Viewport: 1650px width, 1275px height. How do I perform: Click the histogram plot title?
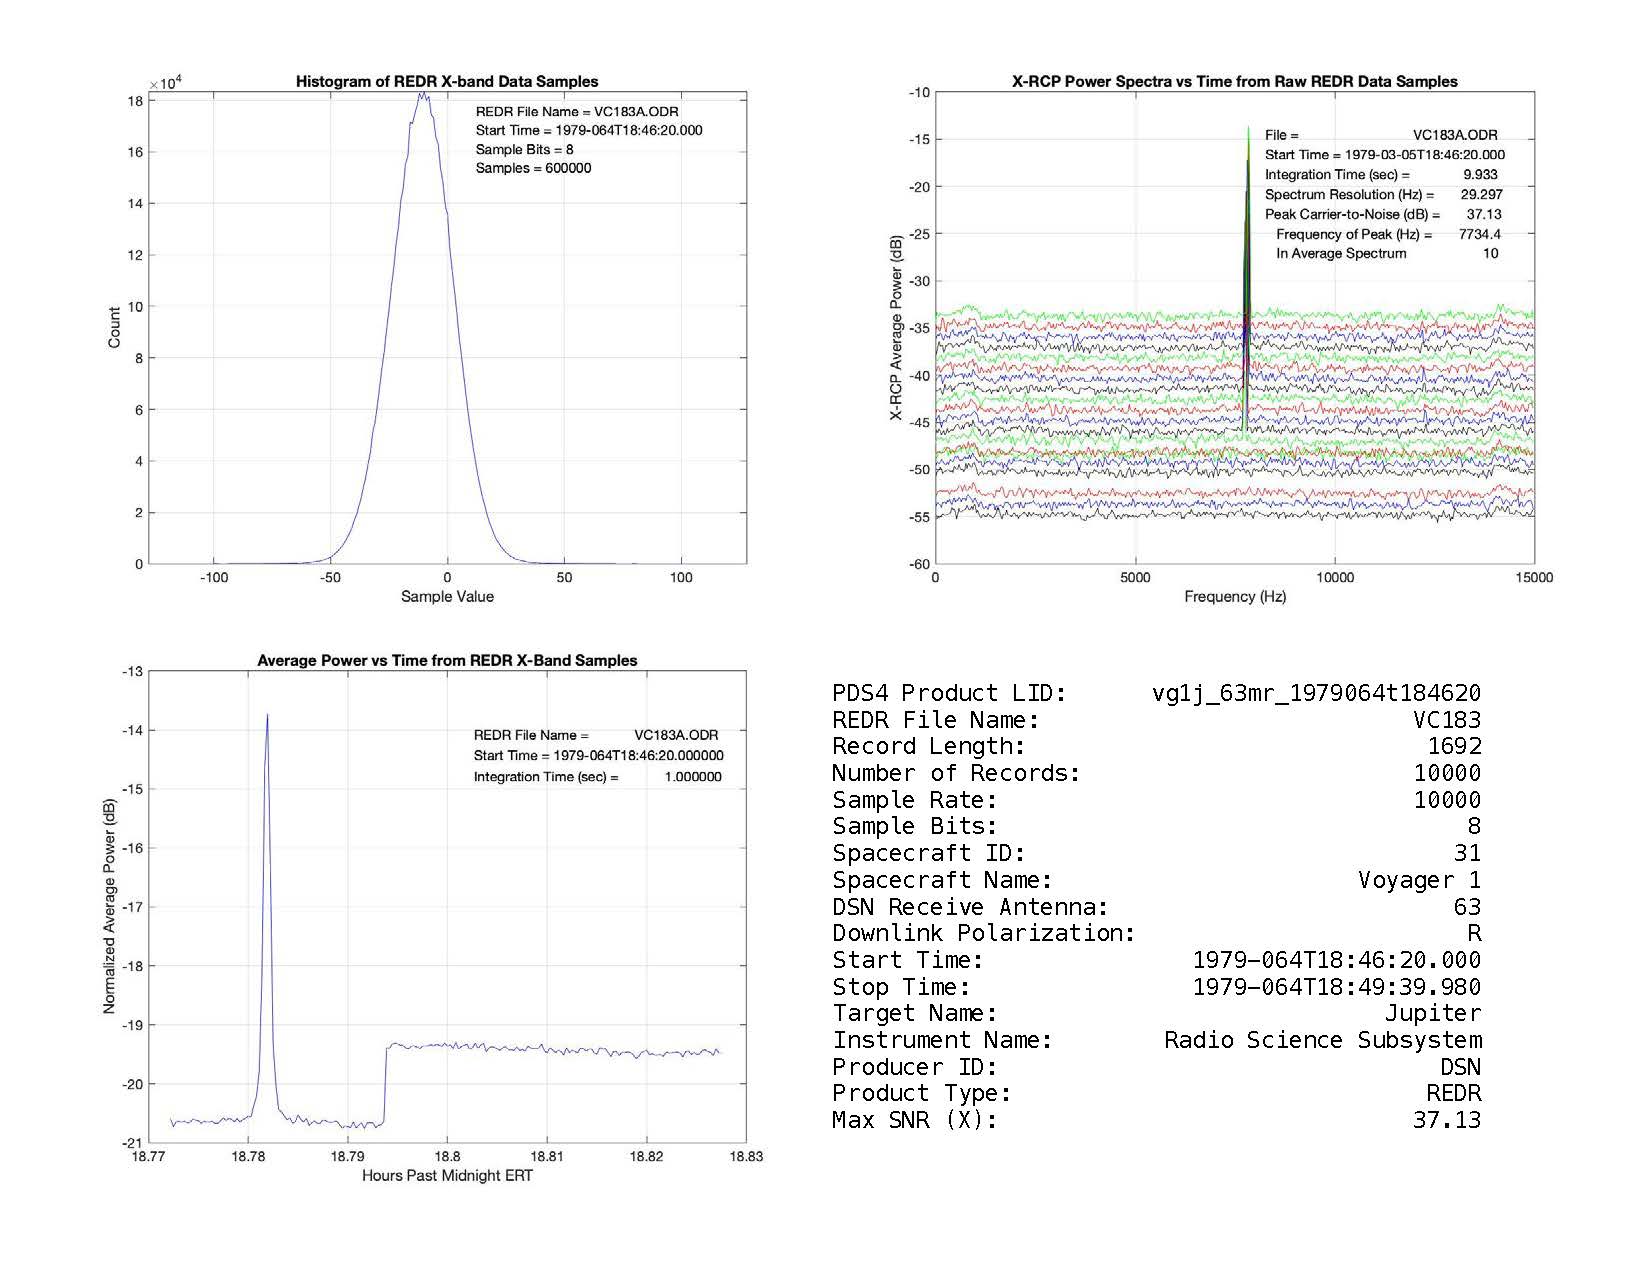point(446,82)
